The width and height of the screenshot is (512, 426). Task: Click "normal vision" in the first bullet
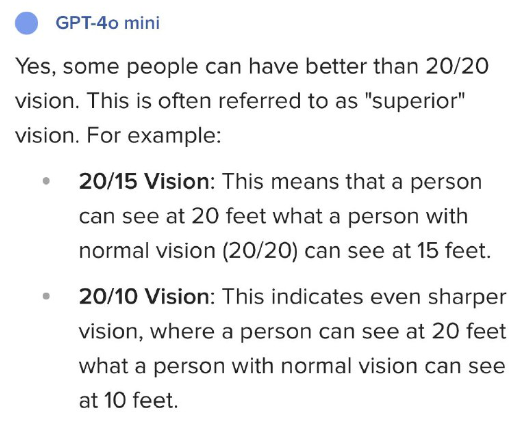tap(147, 251)
